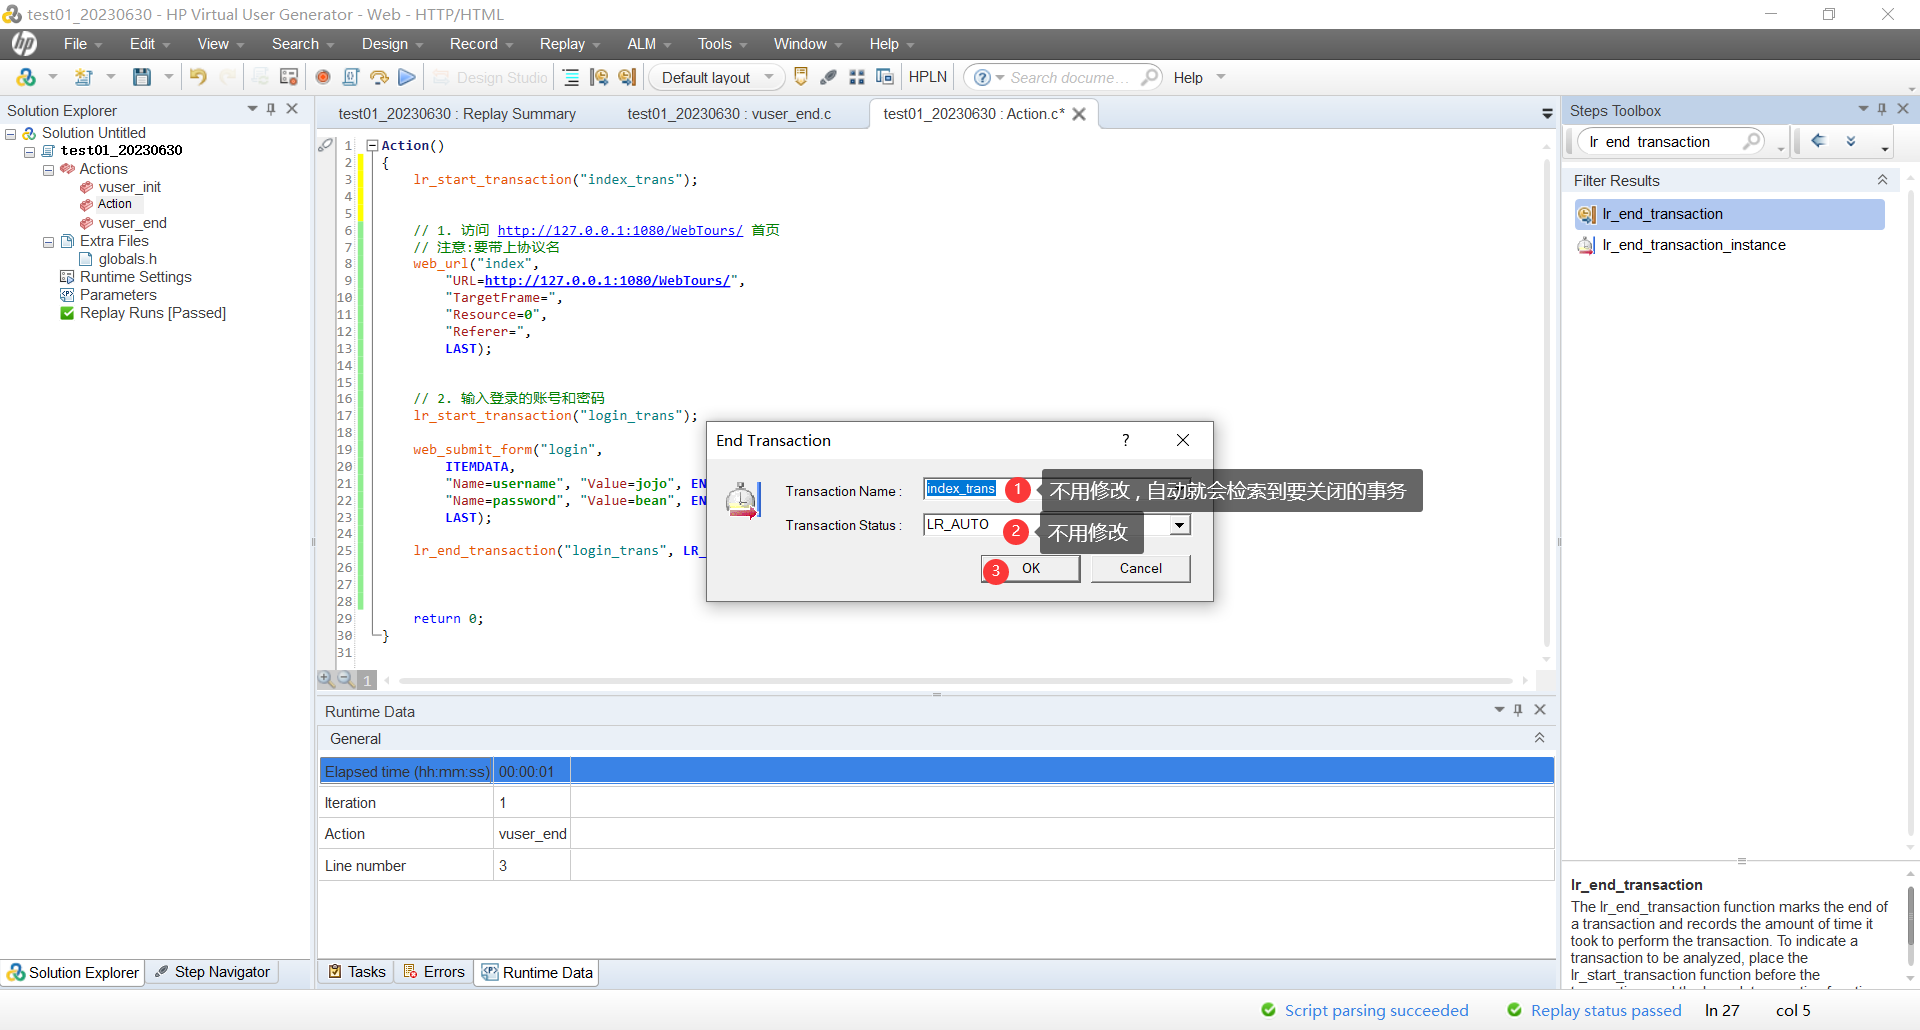Click the Add New Script icon in the toolbar
This screenshot has width=1920, height=1030.
pyautogui.click(x=27, y=77)
